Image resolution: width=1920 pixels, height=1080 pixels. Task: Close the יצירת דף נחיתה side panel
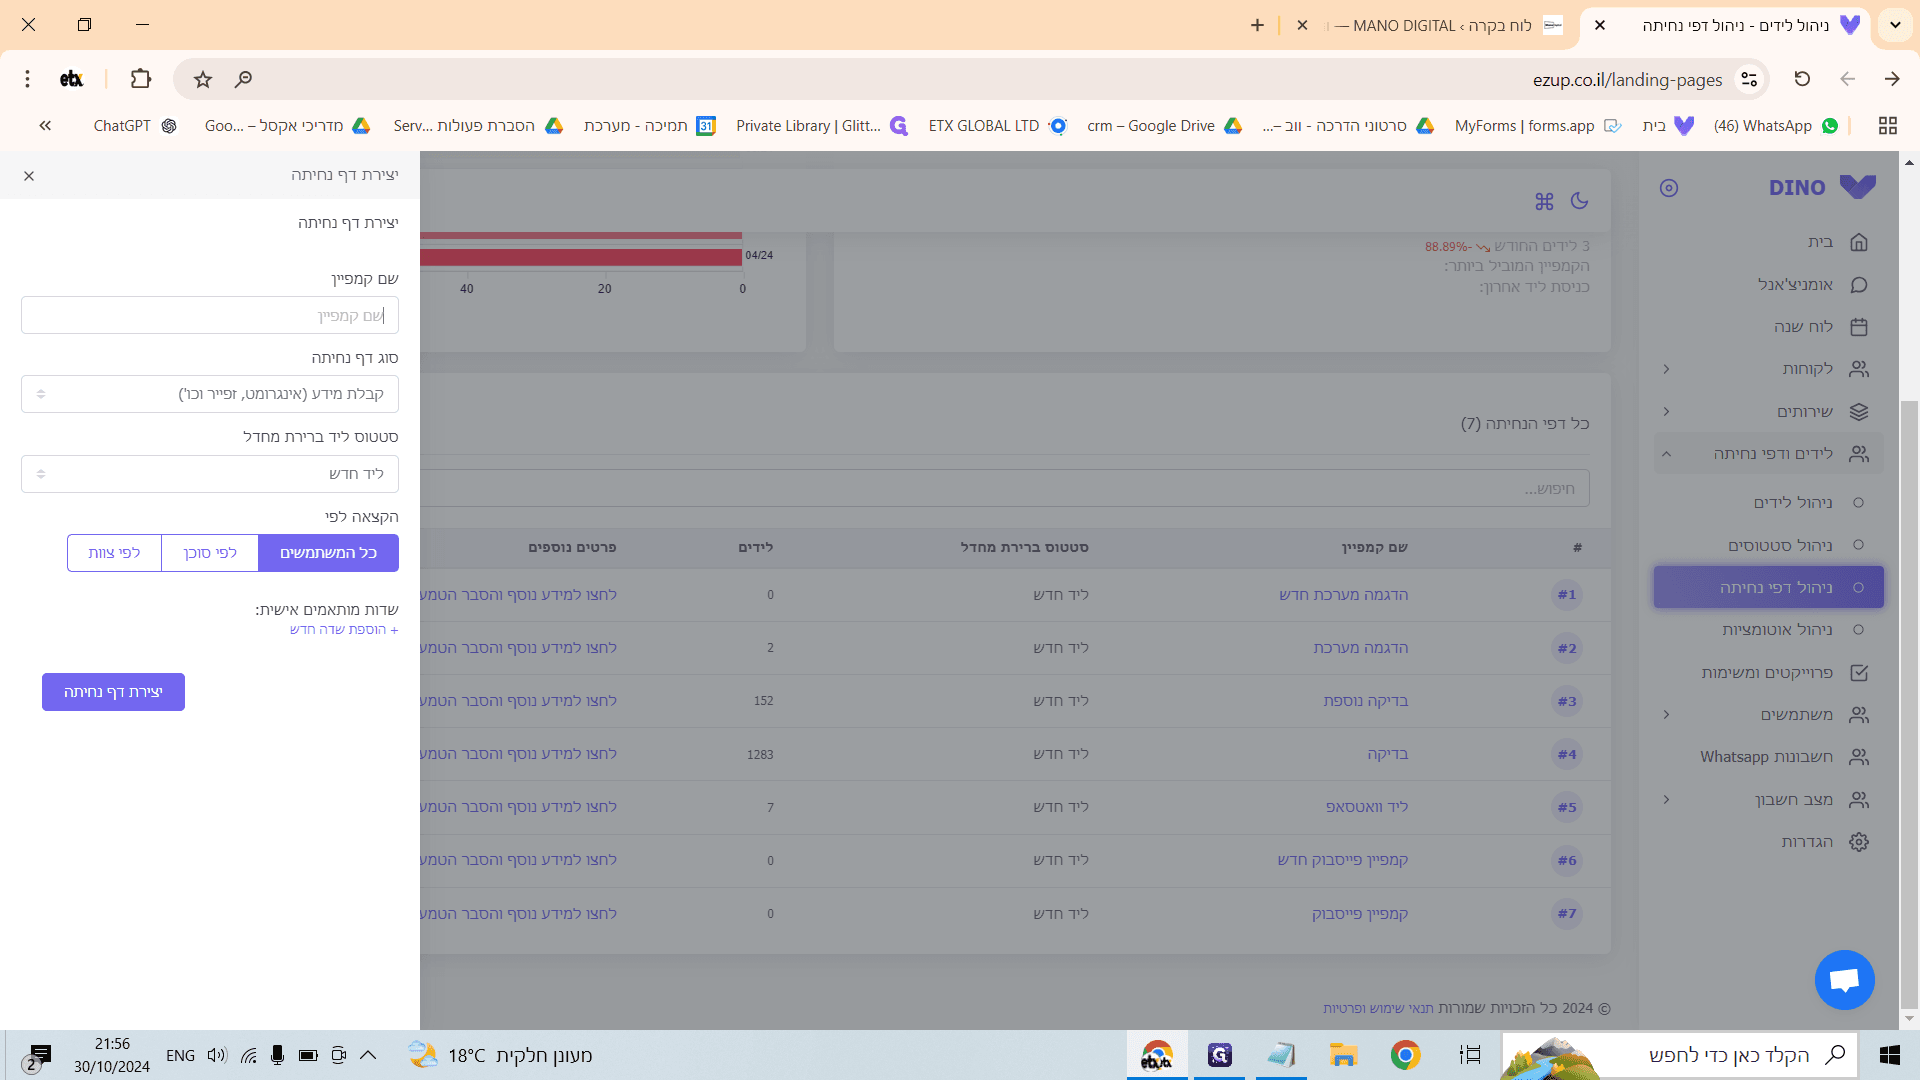(29, 176)
